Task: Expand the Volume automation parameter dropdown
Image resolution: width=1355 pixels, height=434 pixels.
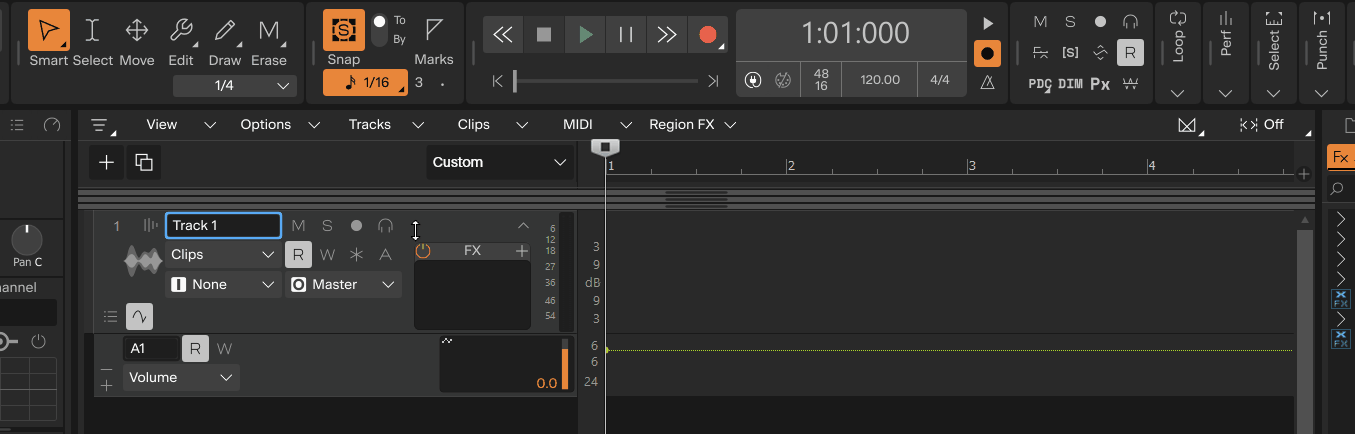Action: (181, 378)
